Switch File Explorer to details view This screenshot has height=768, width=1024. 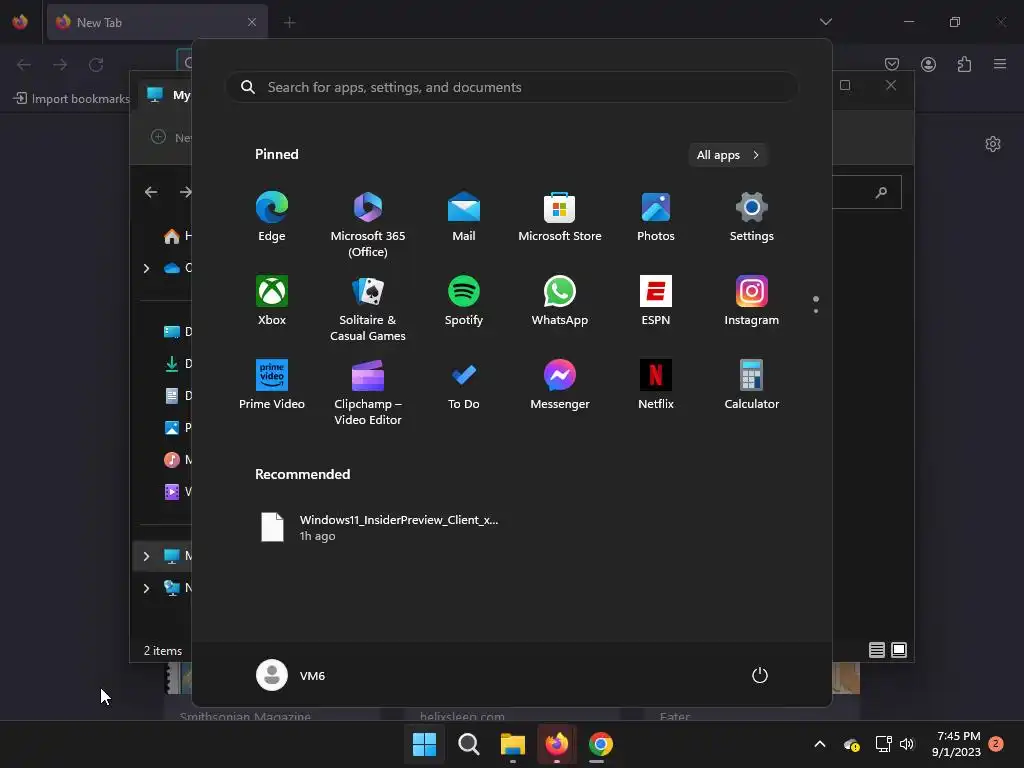pos(877,650)
